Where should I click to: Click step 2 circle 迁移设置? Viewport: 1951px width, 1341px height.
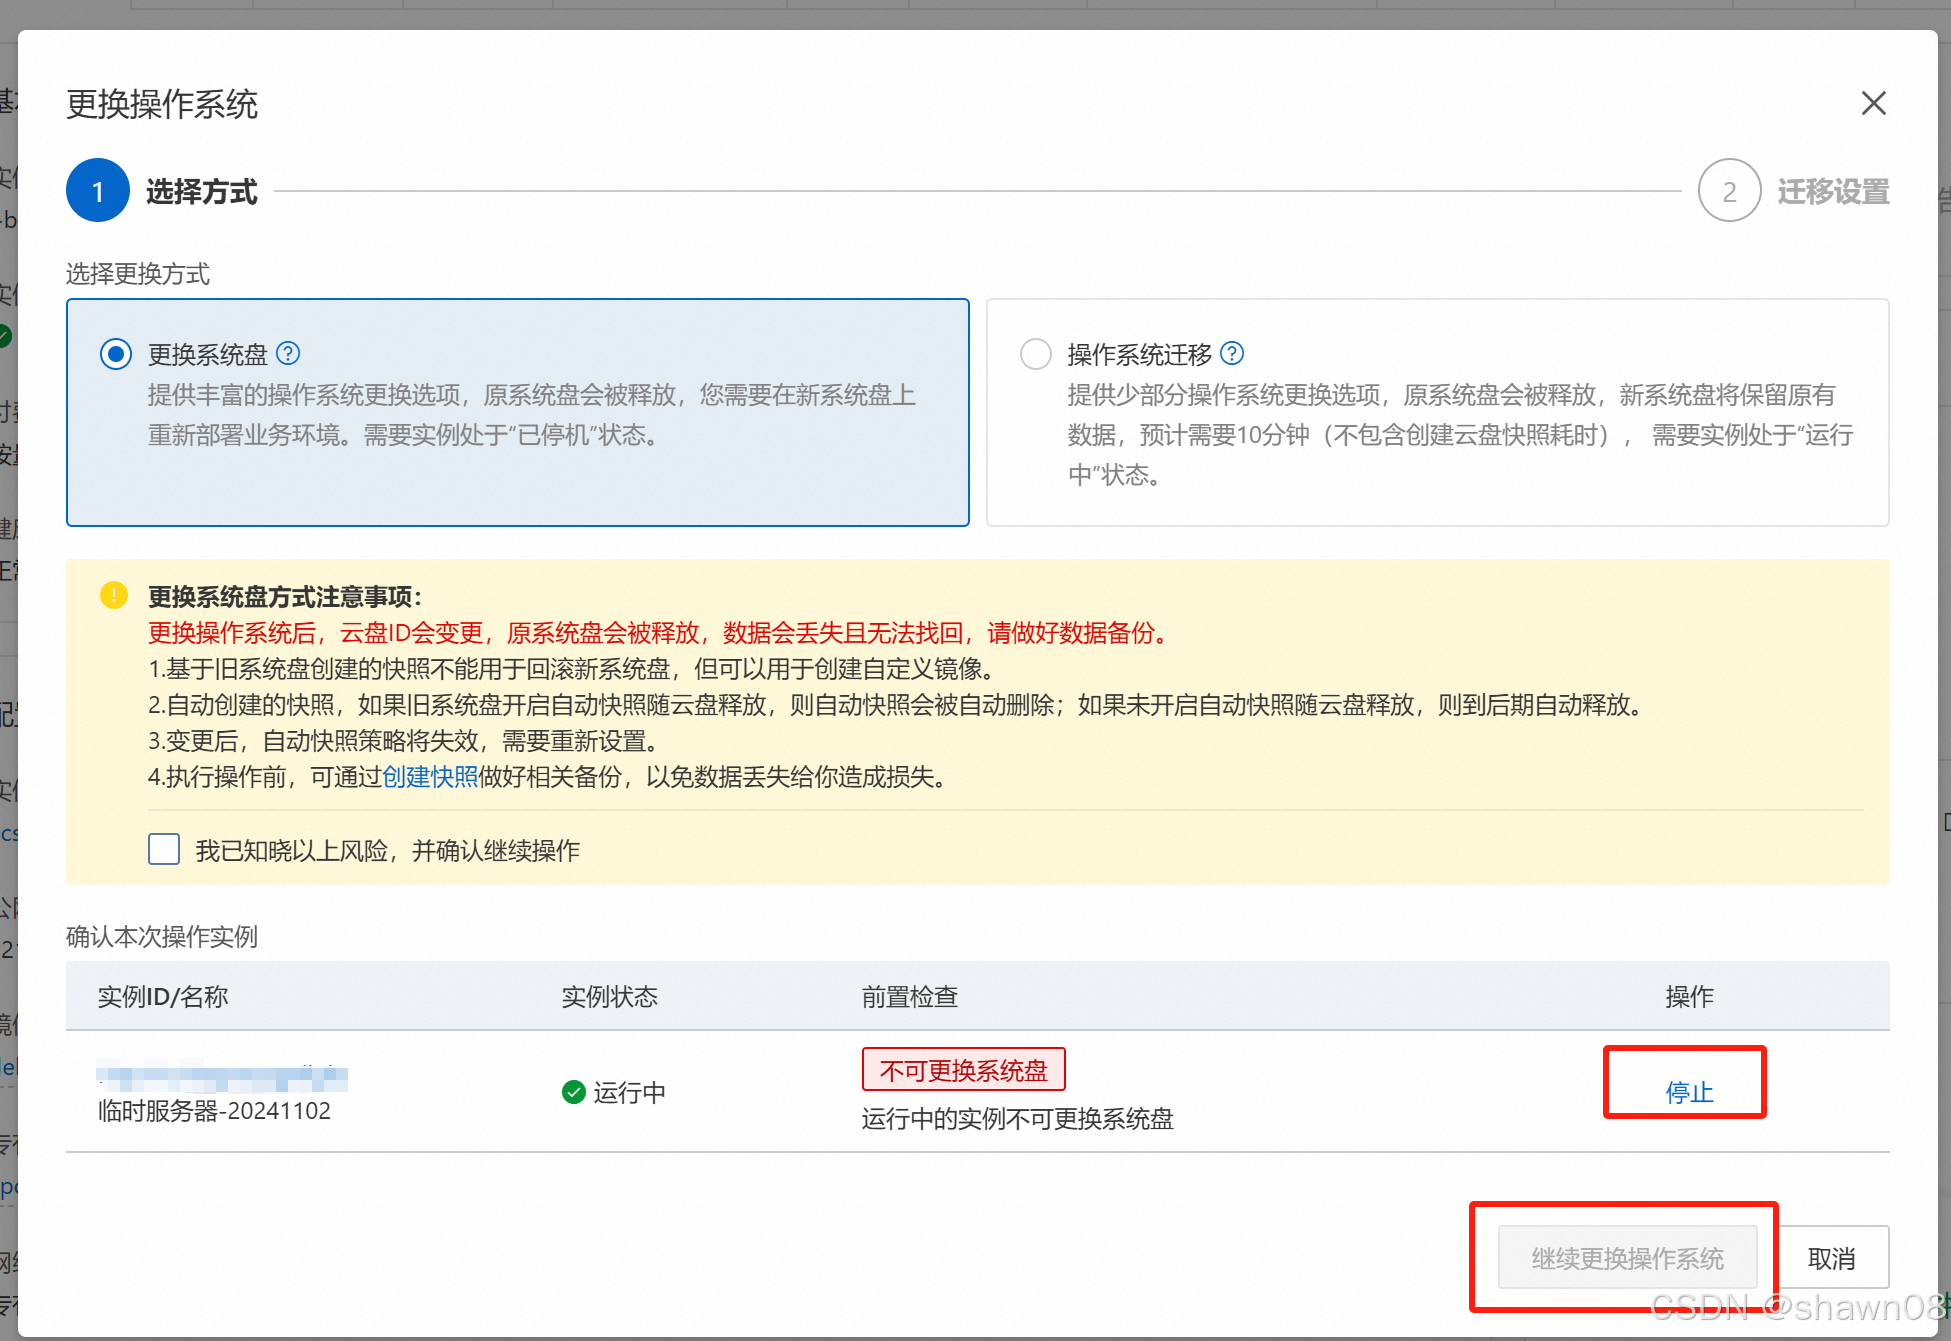pyautogui.click(x=1729, y=191)
